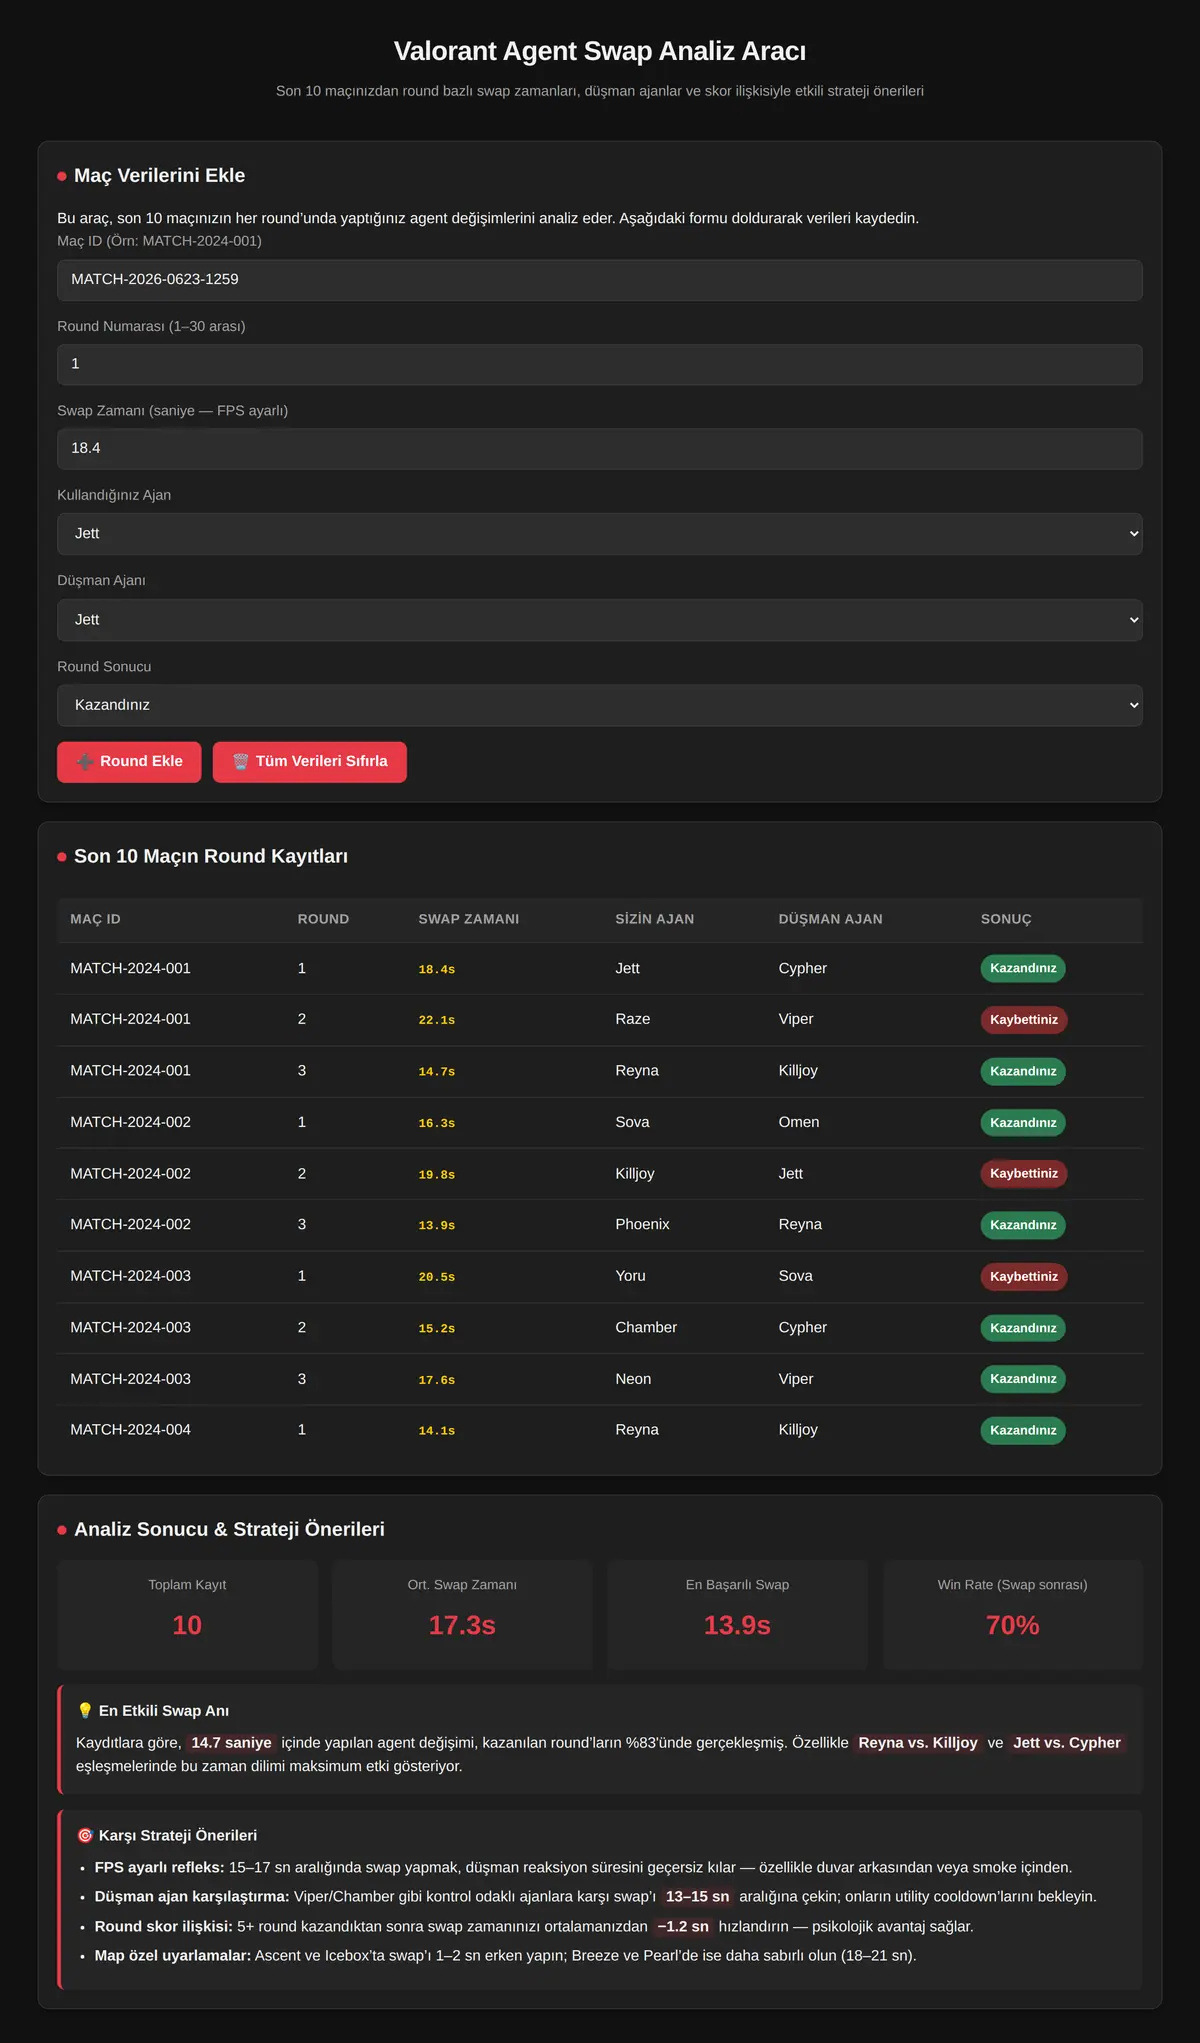The width and height of the screenshot is (1200, 2043).
Task: Focus the Round Numarası input field
Action: tap(600, 364)
